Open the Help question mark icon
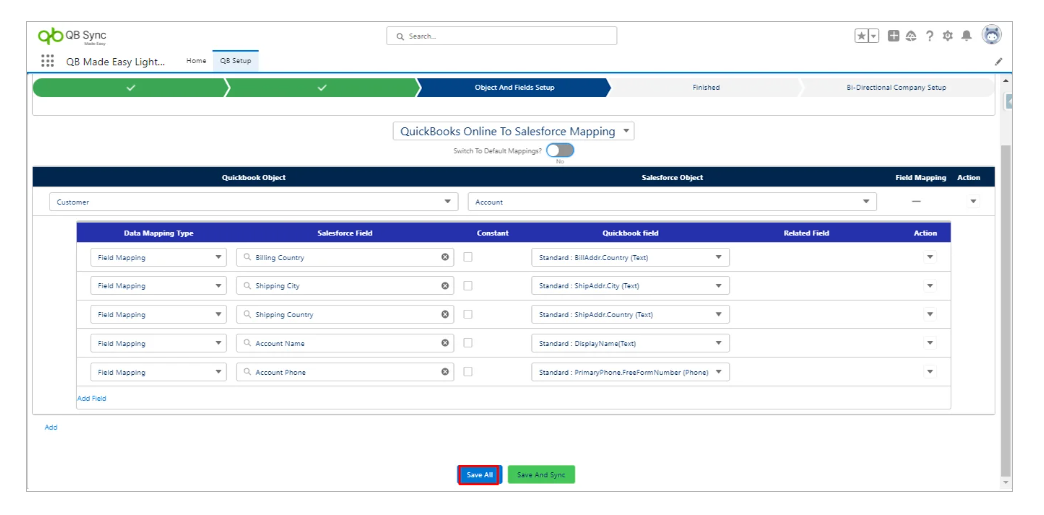The width and height of the screenshot is (1044, 515). [x=929, y=36]
